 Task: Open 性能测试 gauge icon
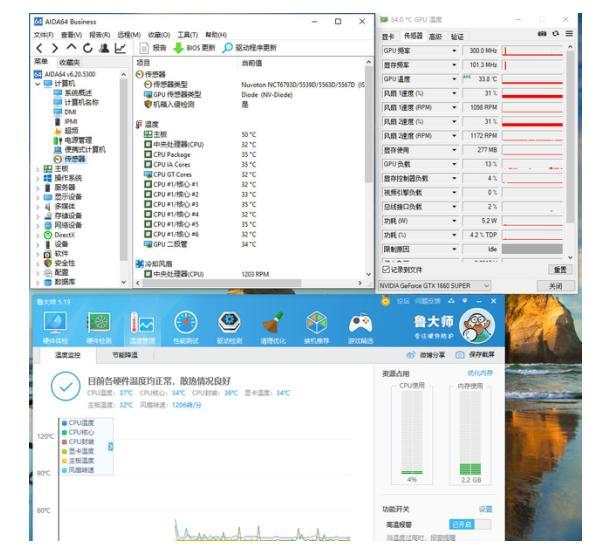point(186,327)
